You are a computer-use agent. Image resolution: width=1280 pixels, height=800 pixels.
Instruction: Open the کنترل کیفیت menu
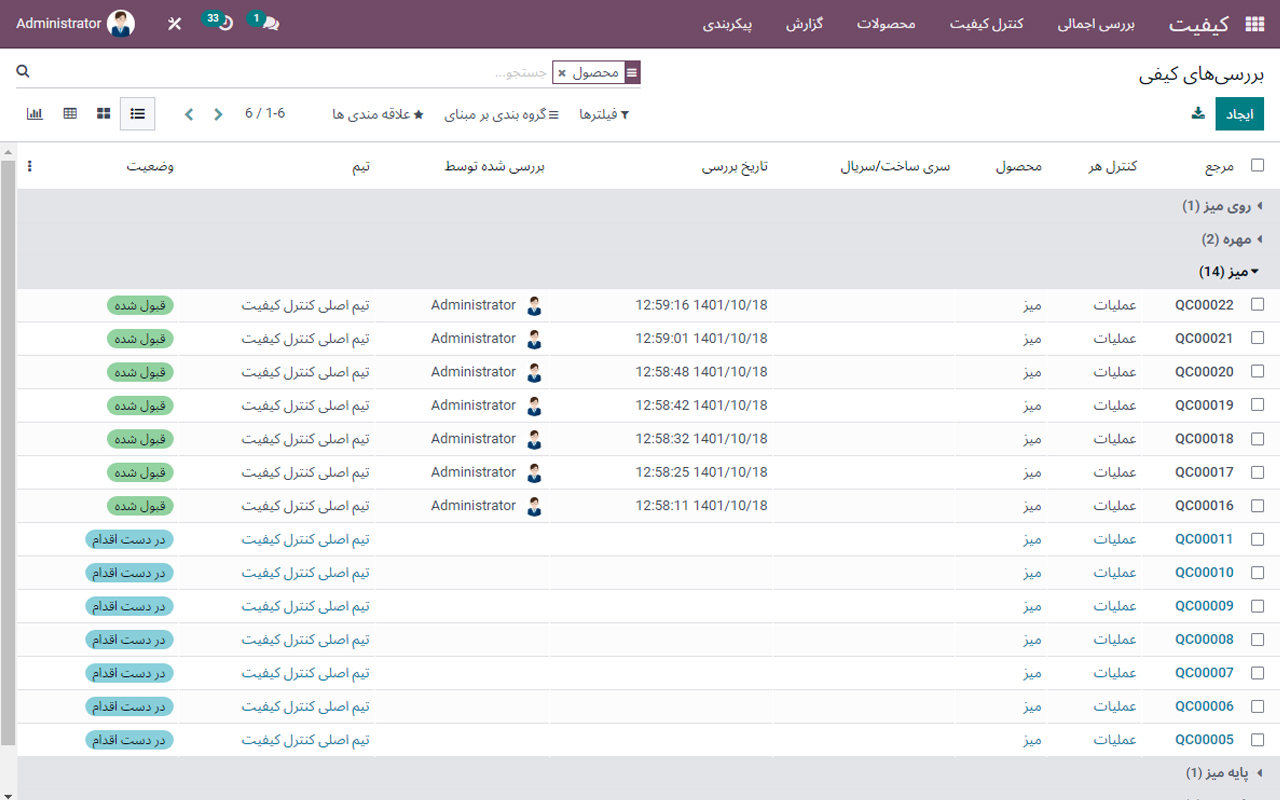point(986,24)
